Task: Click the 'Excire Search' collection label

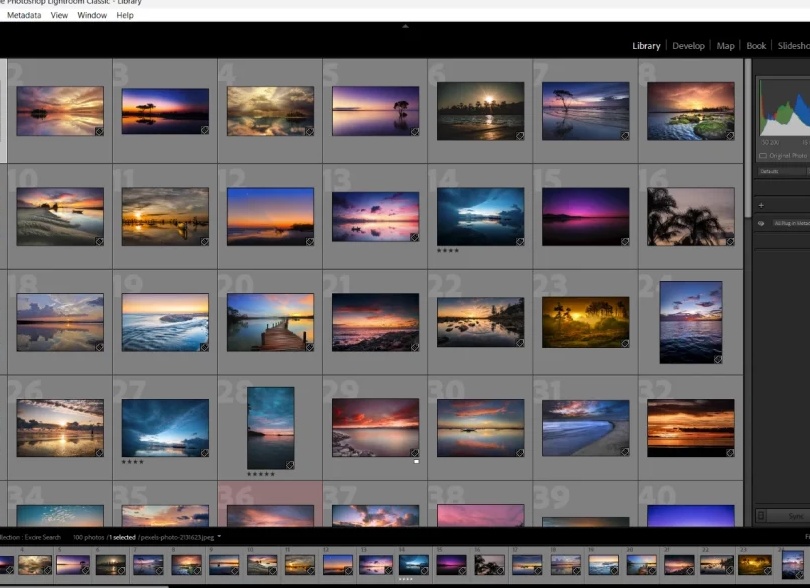Action: pos(42,537)
